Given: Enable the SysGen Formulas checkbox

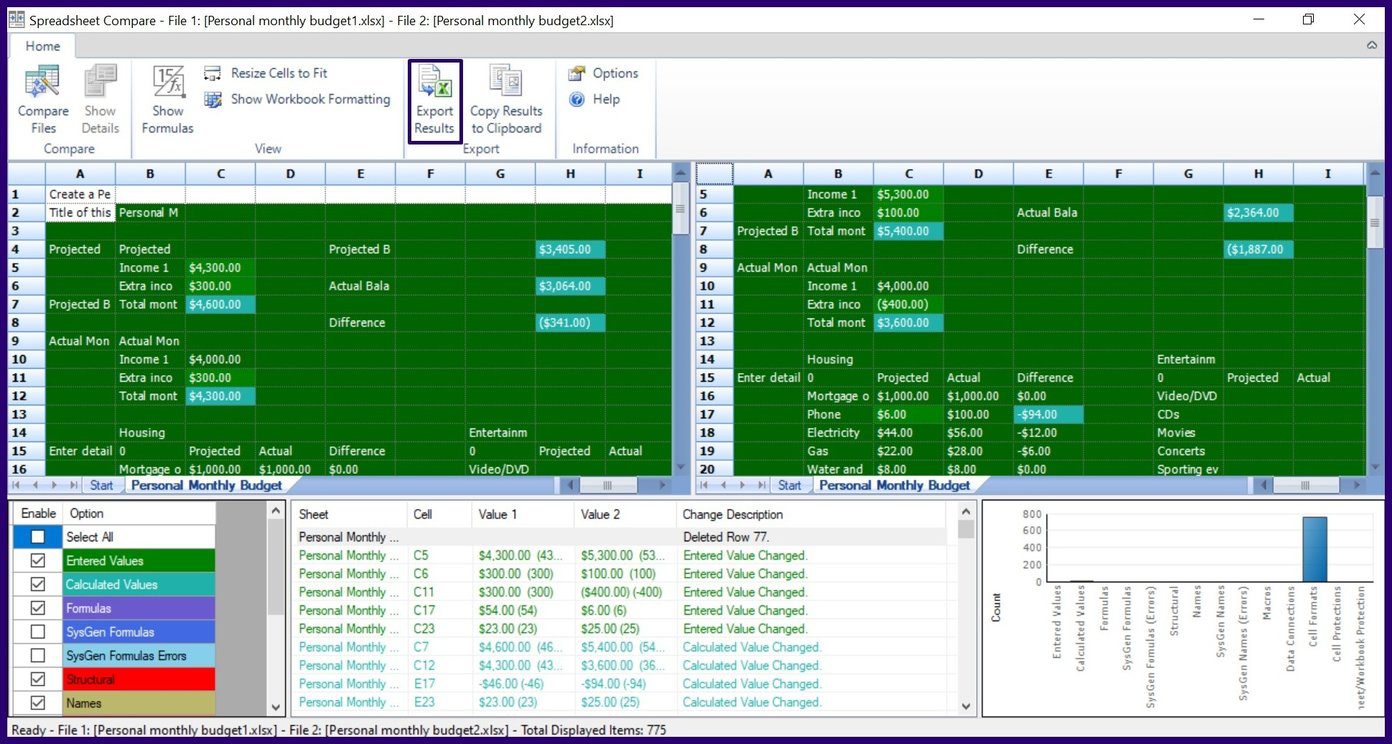Looking at the screenshot, I should pyautogui.click(x=38, y=632).
